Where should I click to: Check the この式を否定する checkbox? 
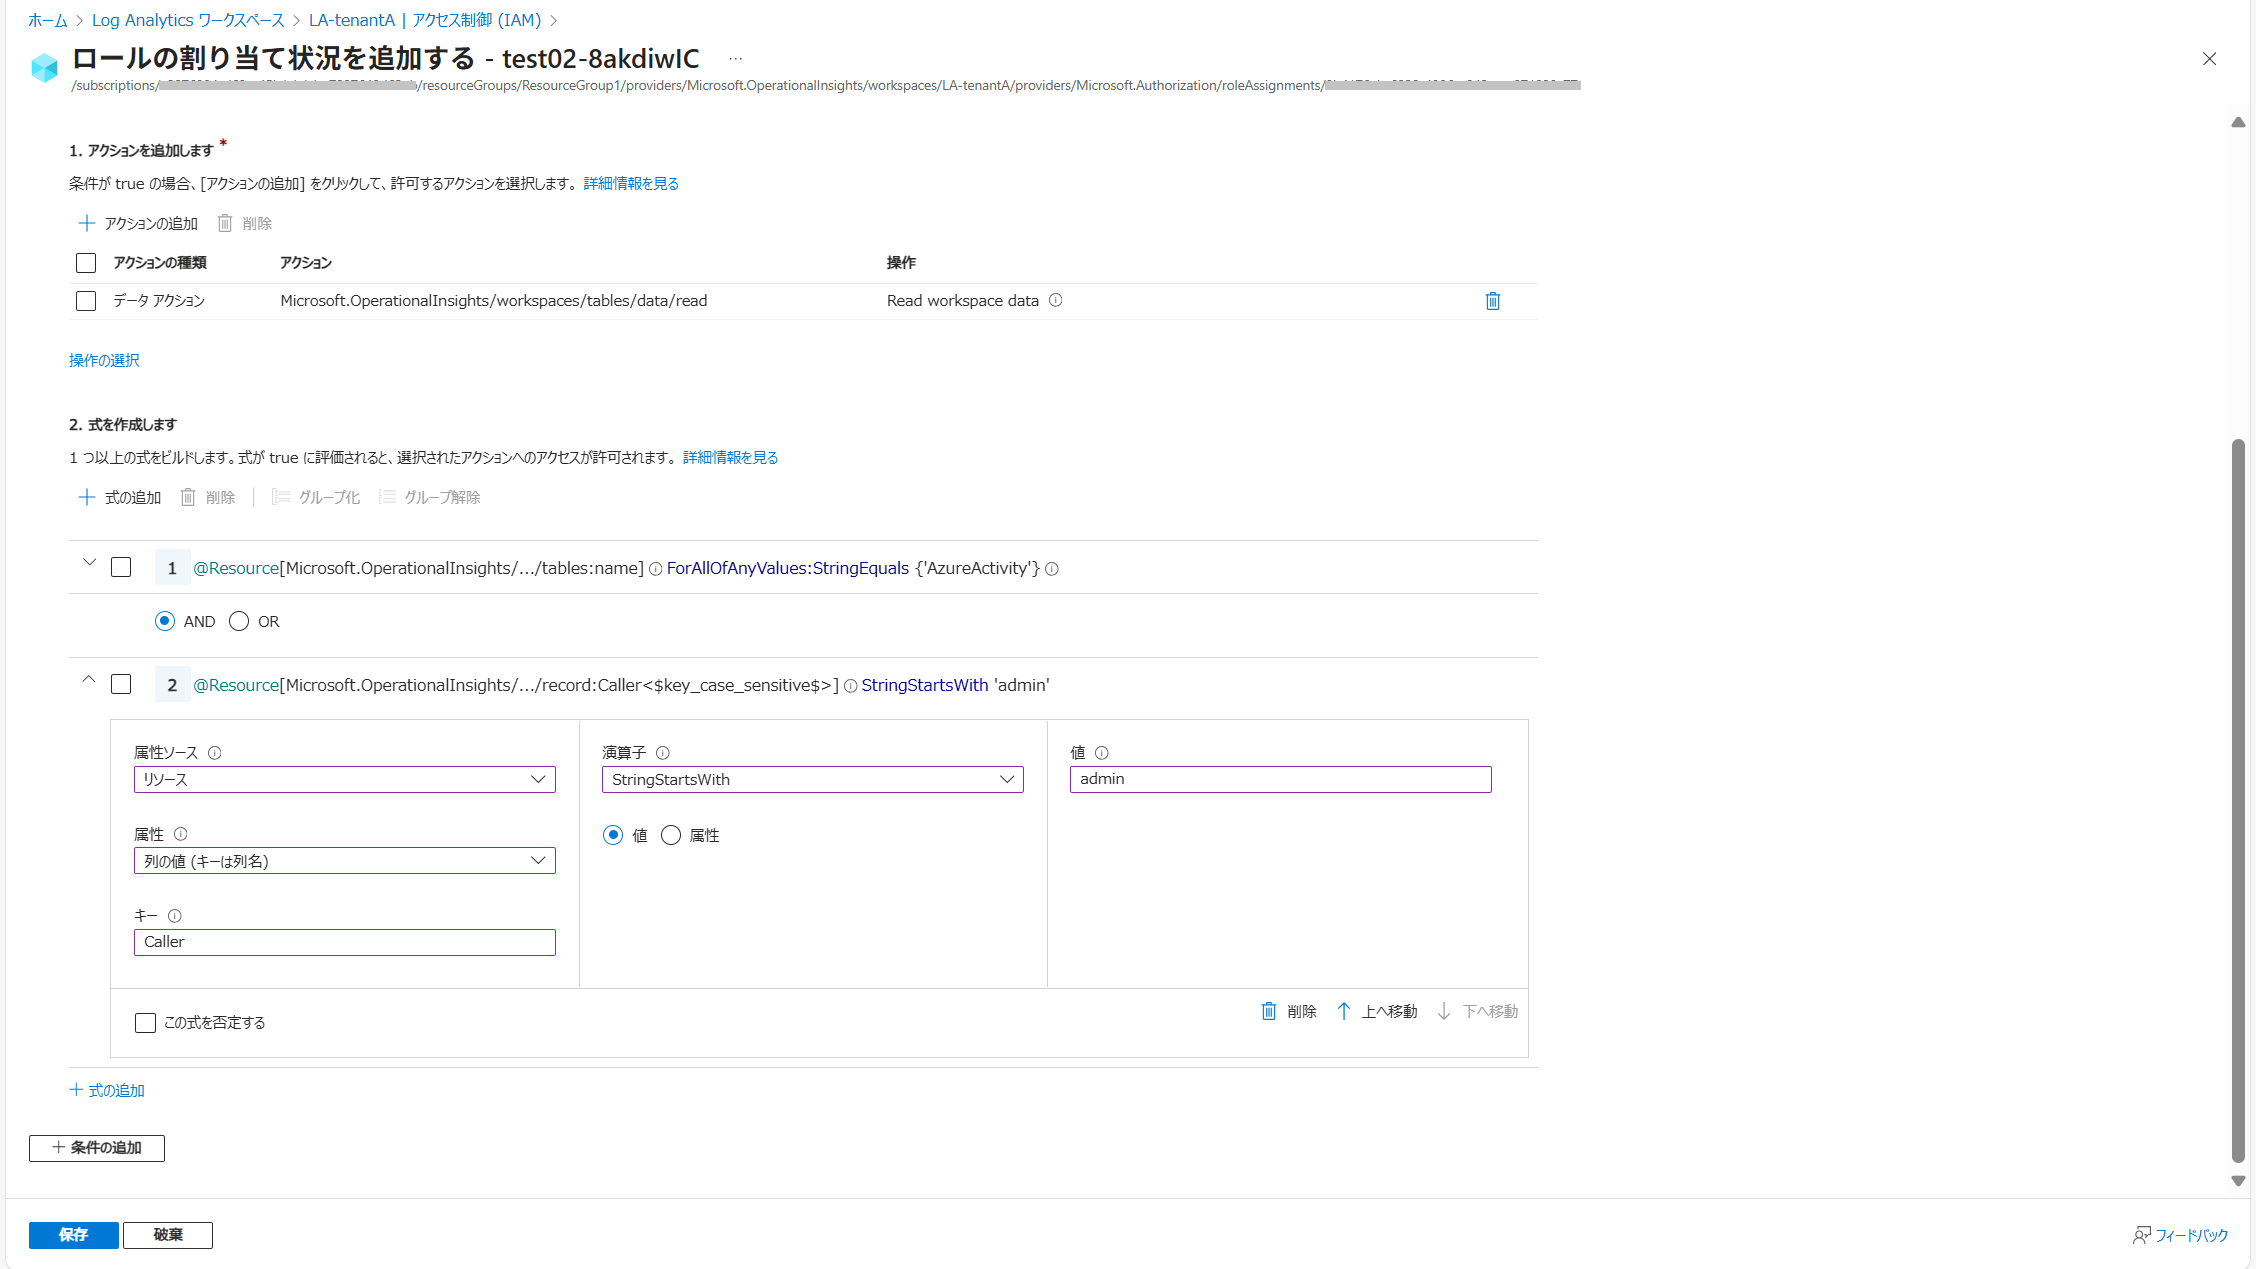click(x=145, y=1022)
